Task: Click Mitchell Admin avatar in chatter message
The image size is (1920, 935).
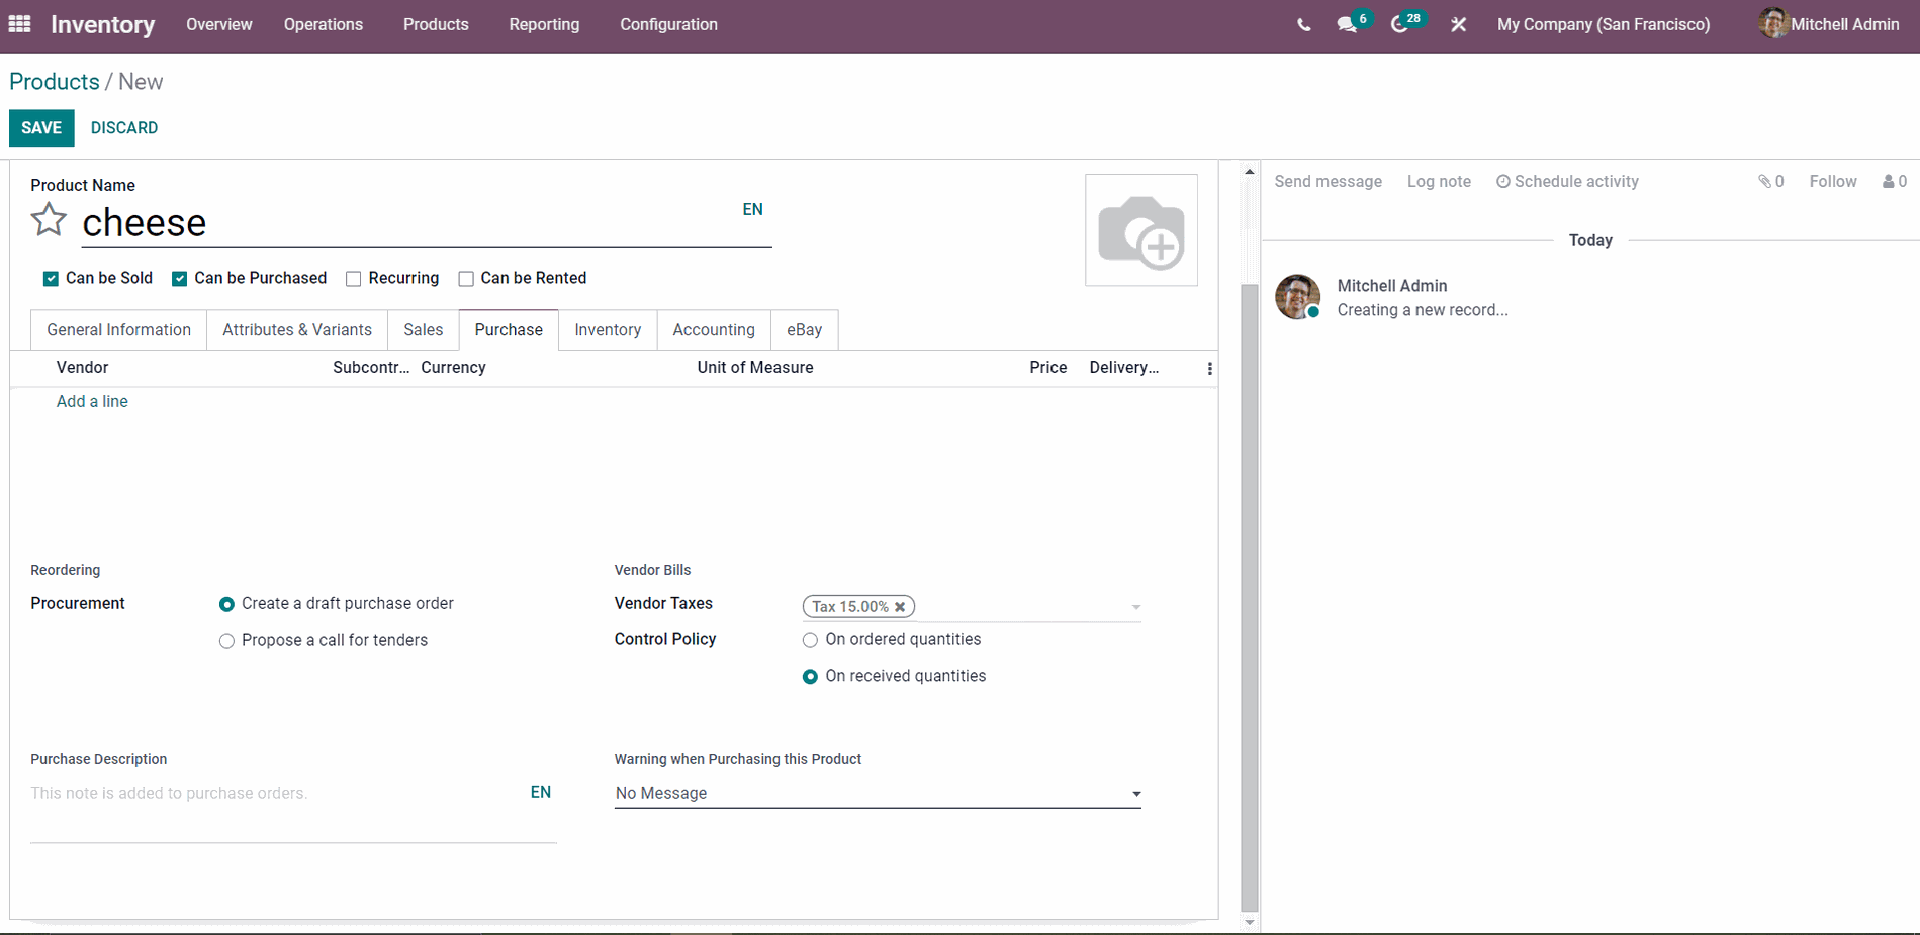Action: pos(1298,297)
